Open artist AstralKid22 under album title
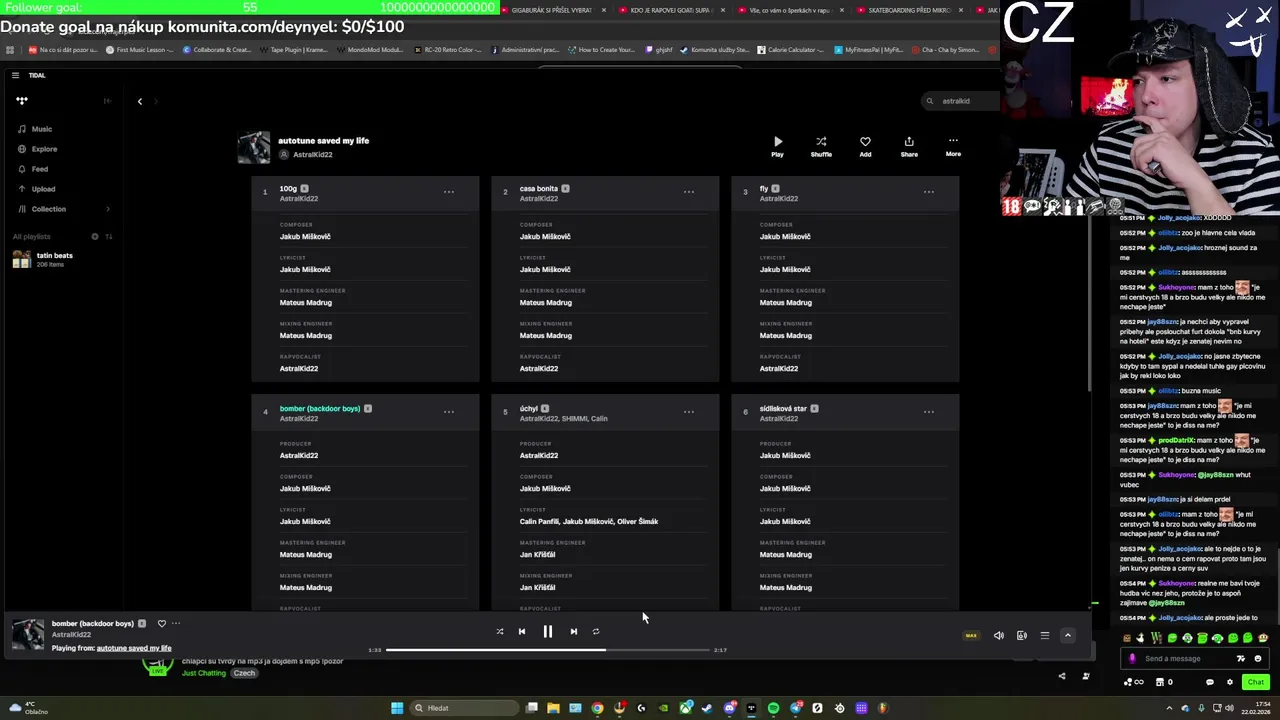This screenshot has width=1280, height=720. [x=312, y=155]
